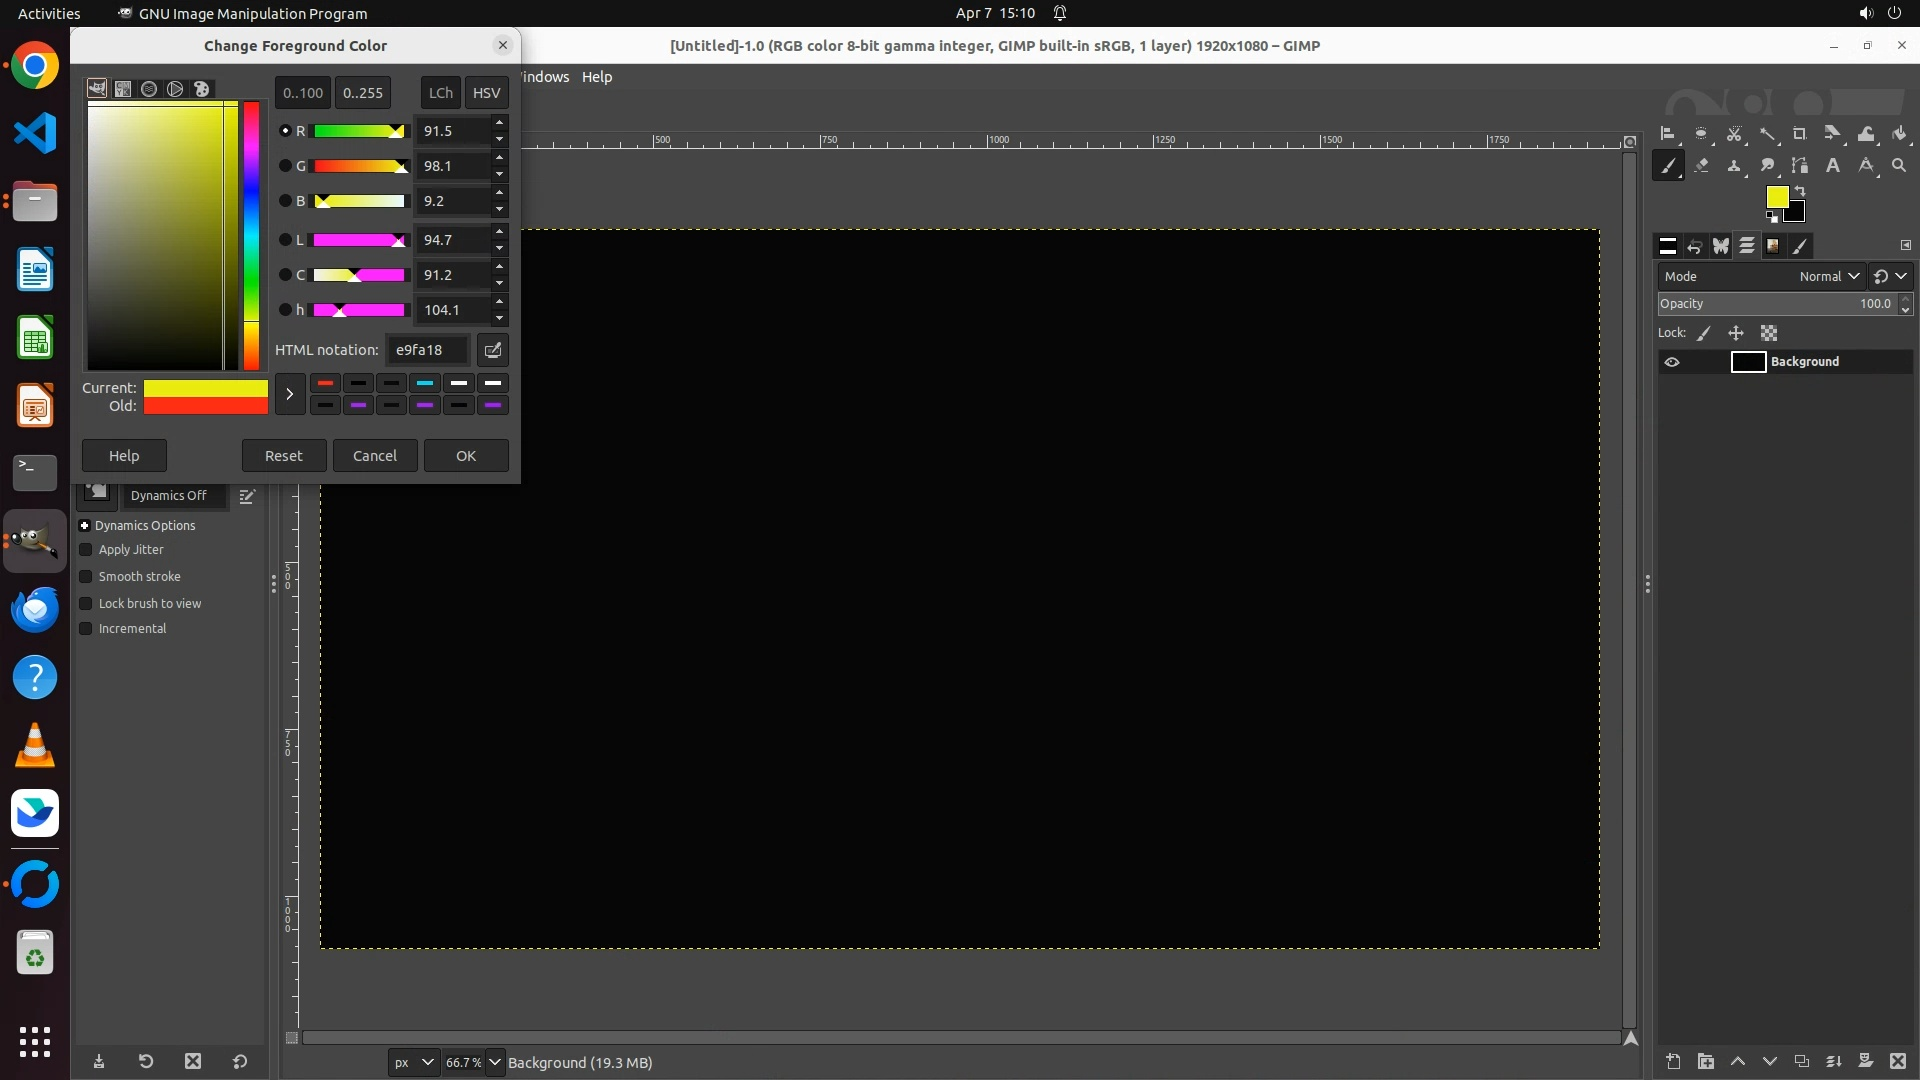
Task: Open the px unit dropdown in status bar
Action: (x=413, y=1062)
